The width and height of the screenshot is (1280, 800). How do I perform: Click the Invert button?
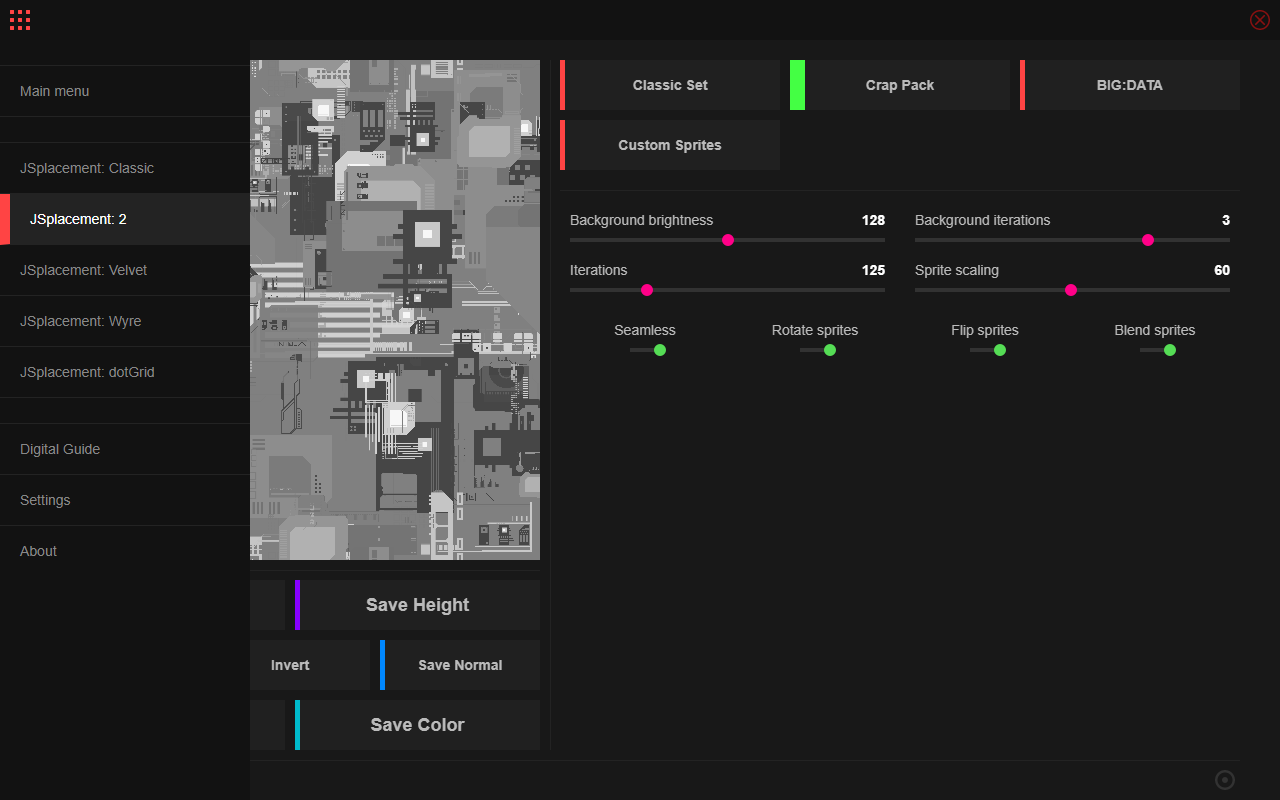[x=309, y=665]
